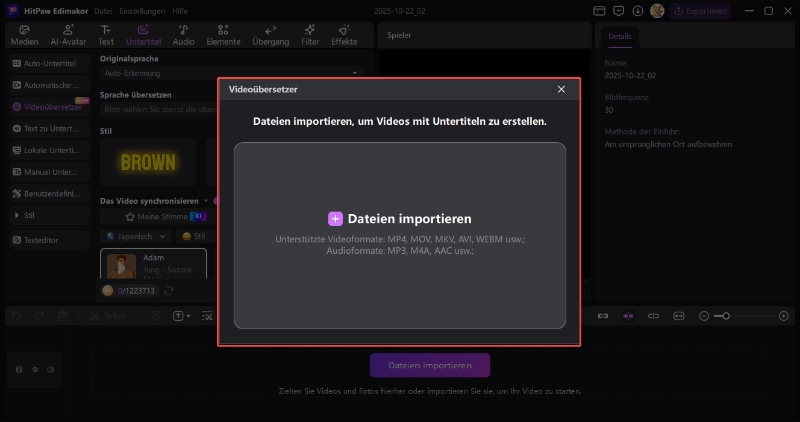Screen dimensions: 800x422
Task: Click Dateien importieren in the dialog
Action: pyautogui.click(x=399, y=218)
